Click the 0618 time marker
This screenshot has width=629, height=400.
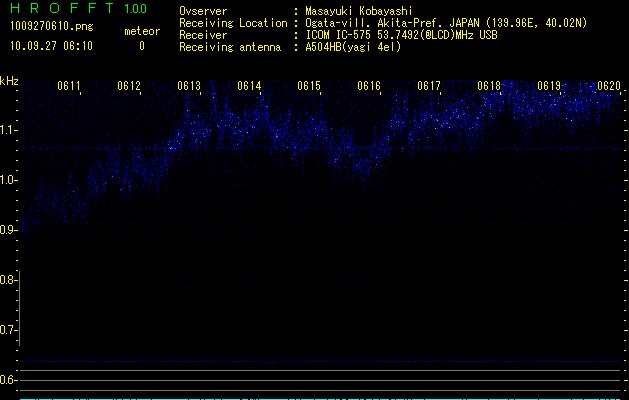(489, 86)
